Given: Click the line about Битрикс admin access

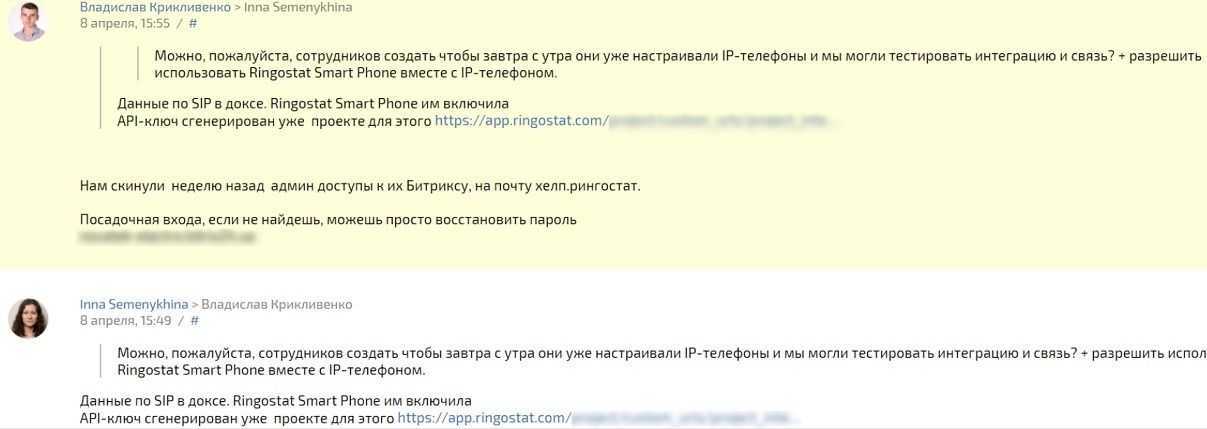Looking at the screenshot, I should pos(360,186).
